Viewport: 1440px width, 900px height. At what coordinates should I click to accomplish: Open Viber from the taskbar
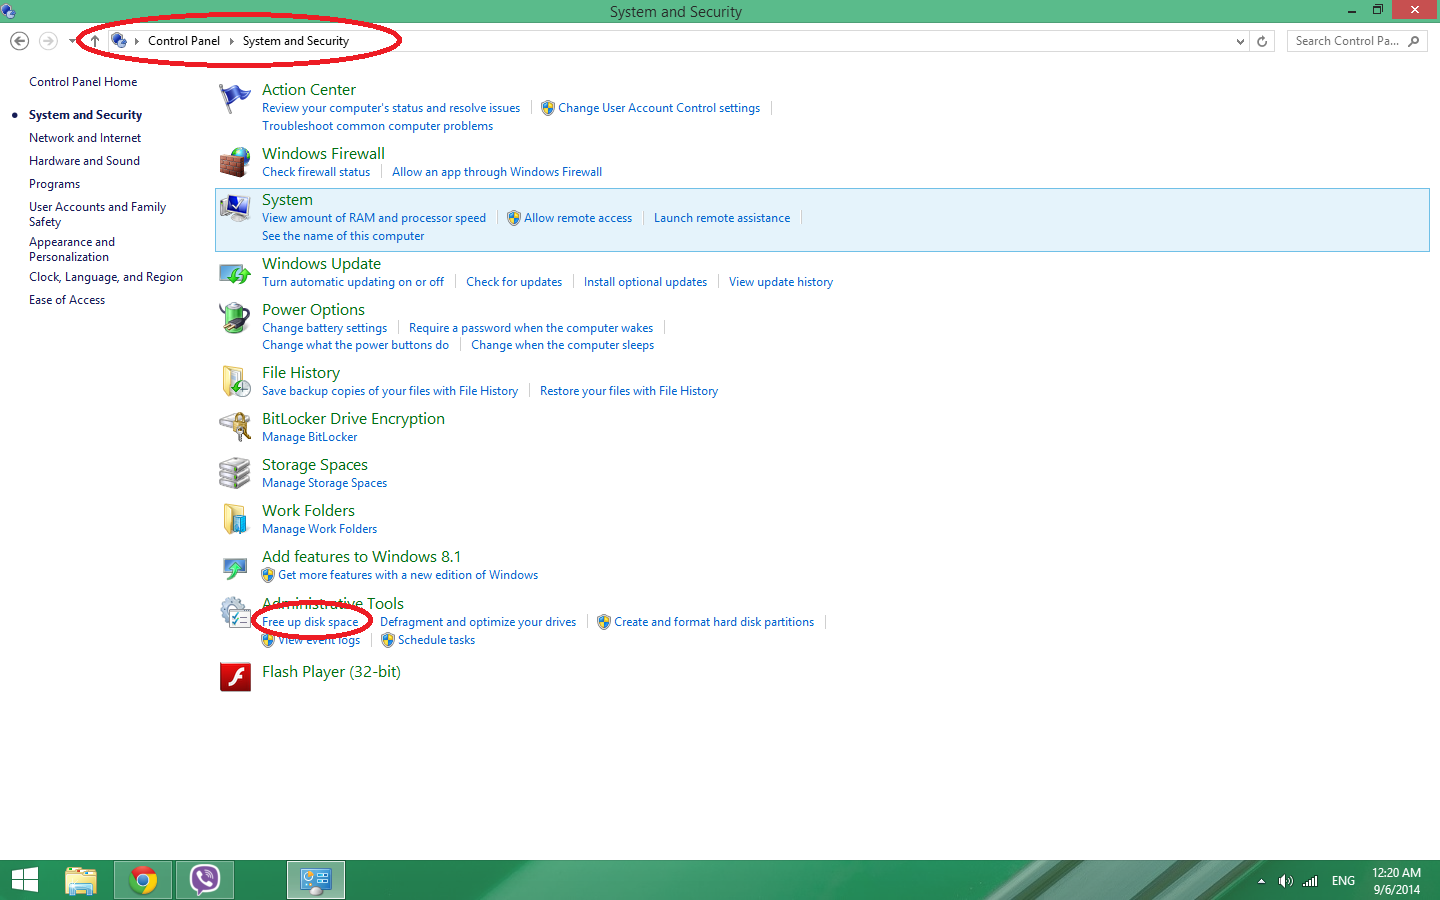tap(205, 880)
